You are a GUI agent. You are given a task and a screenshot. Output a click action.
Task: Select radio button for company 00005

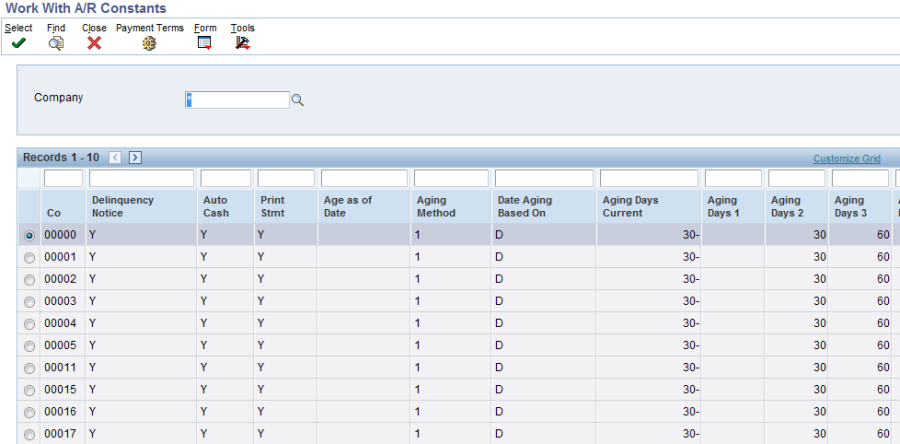(x=29, y=346)
